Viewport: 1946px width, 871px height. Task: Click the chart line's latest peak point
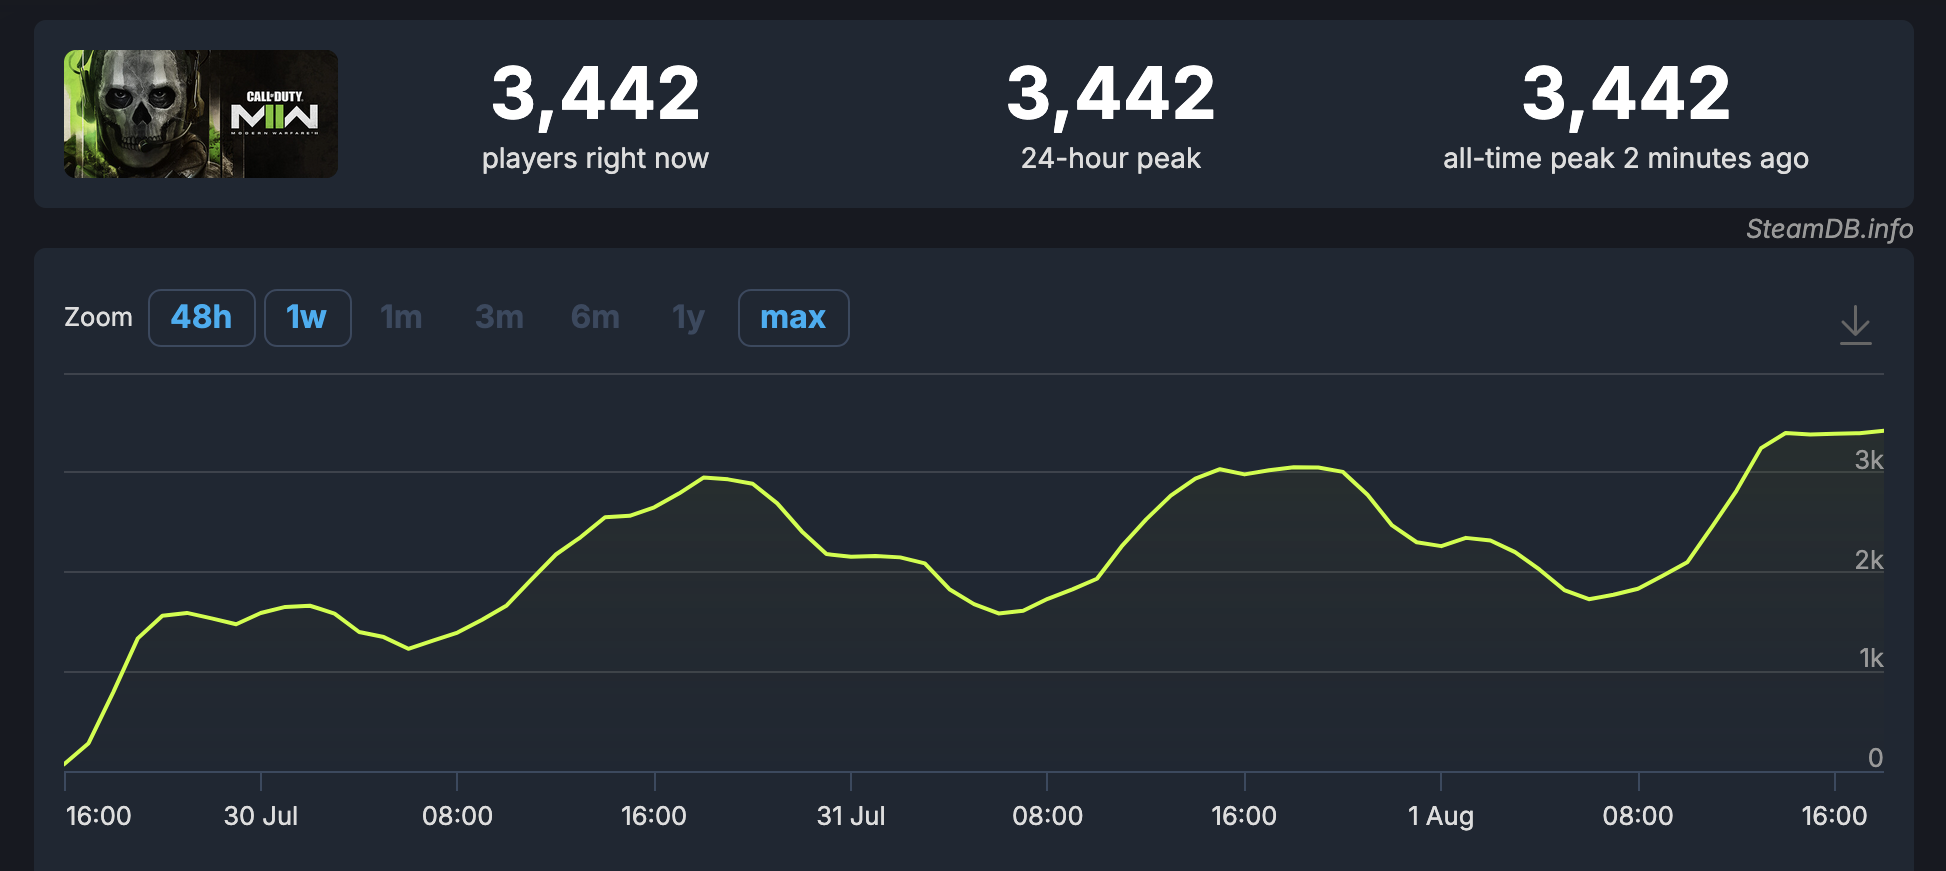[x=1882, y=431]
